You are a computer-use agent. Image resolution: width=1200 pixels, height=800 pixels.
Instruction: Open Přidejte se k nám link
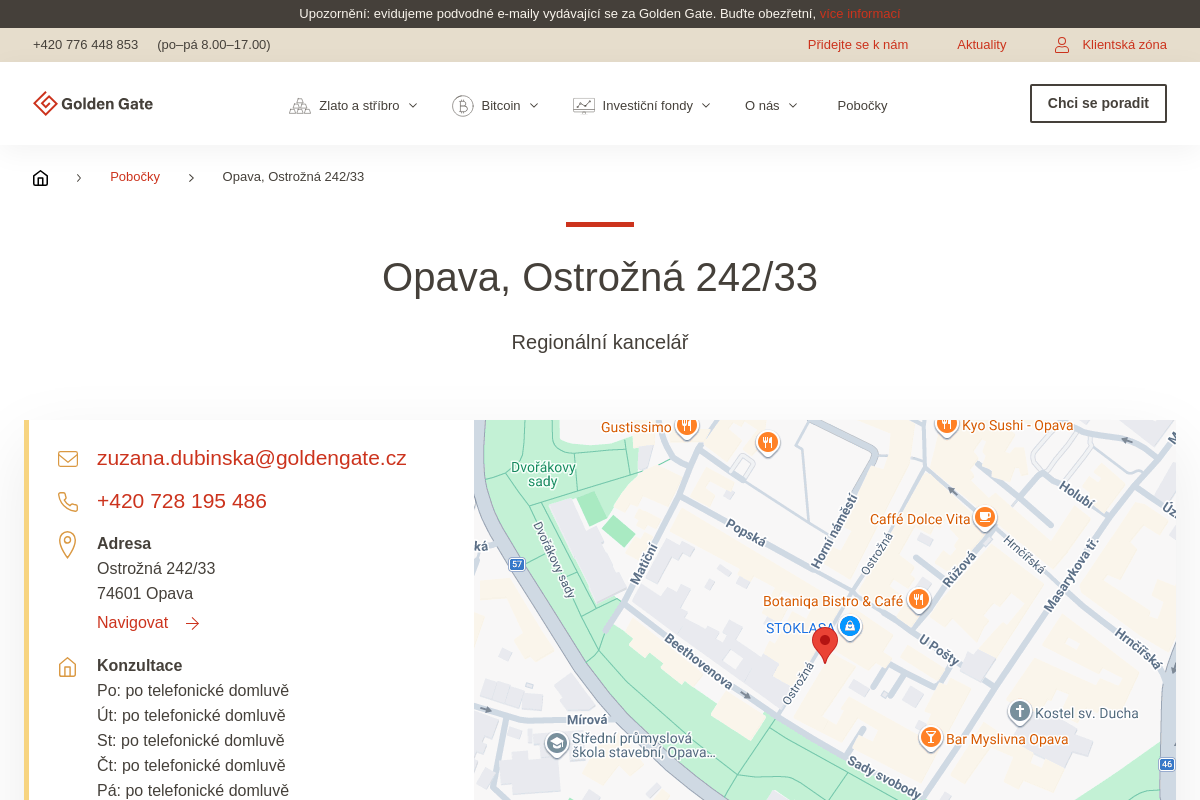858,45
